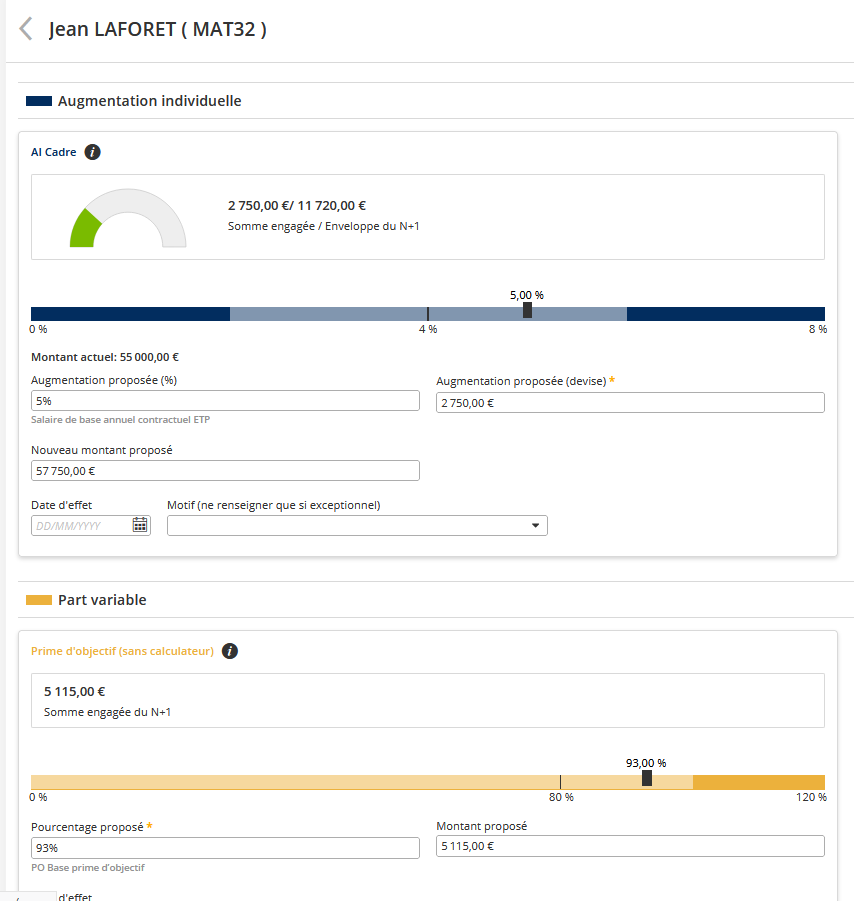The image size is (854, 901).
Task: Click the Augmentation proposée (devise) field
Action: tap(630, 402)
